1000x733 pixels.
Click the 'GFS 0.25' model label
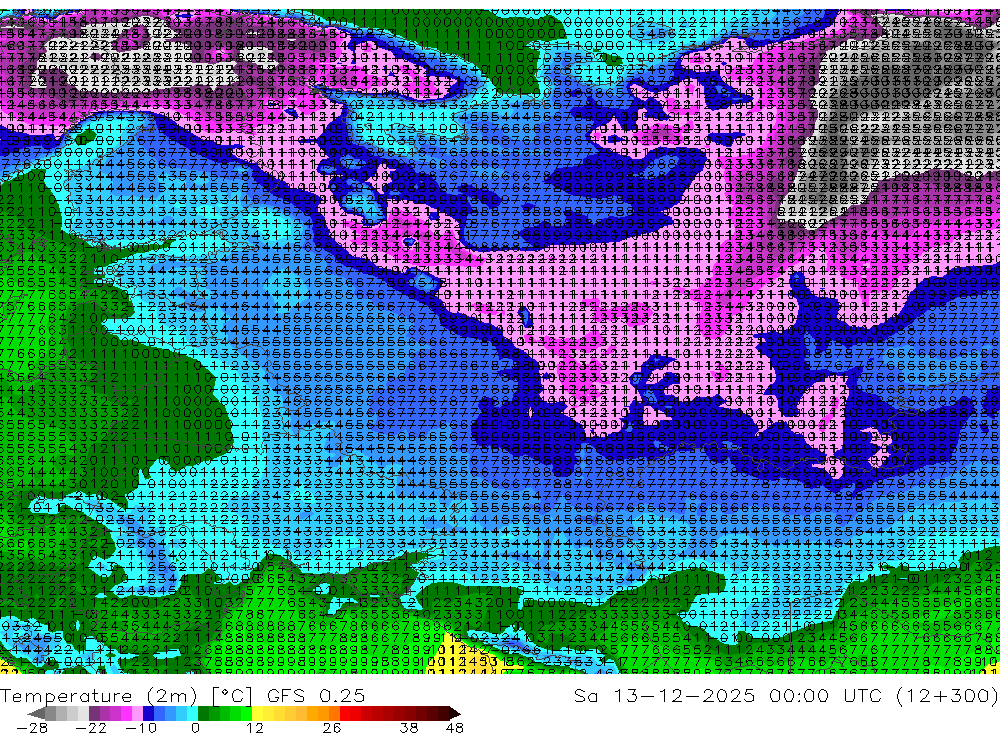(x=316, y=695)
